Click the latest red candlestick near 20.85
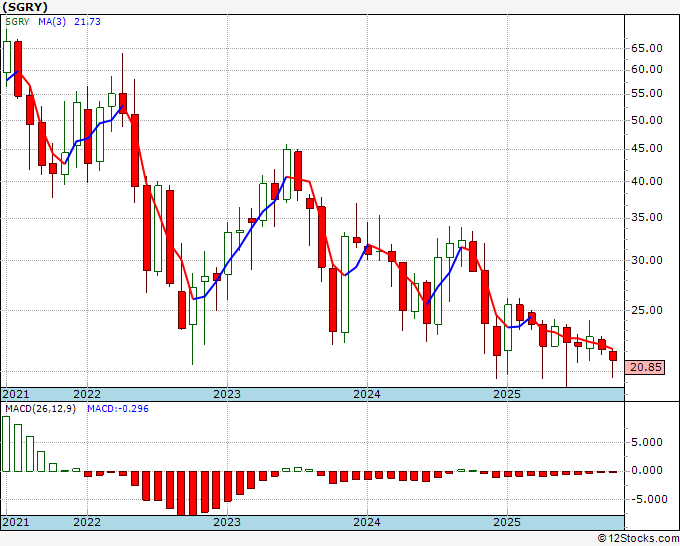The height and width of the screenshot is (546, 680). 613,356
